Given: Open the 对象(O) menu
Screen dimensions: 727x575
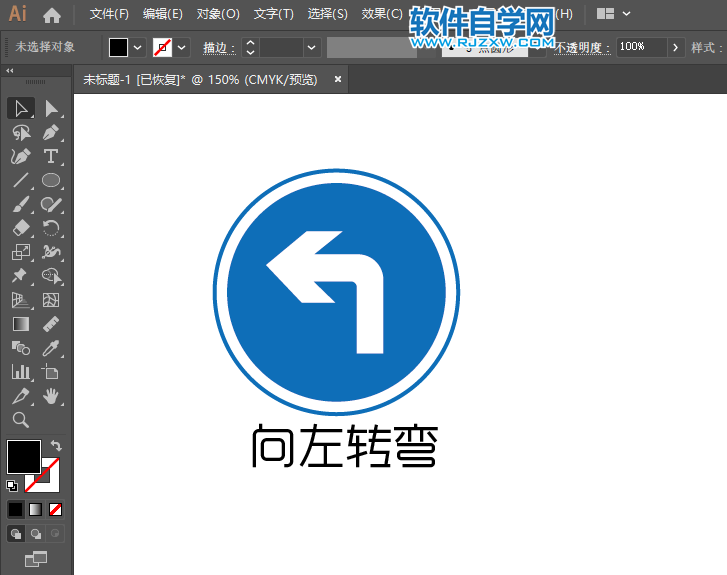Looking at the screenshot, I should [218, 14].
